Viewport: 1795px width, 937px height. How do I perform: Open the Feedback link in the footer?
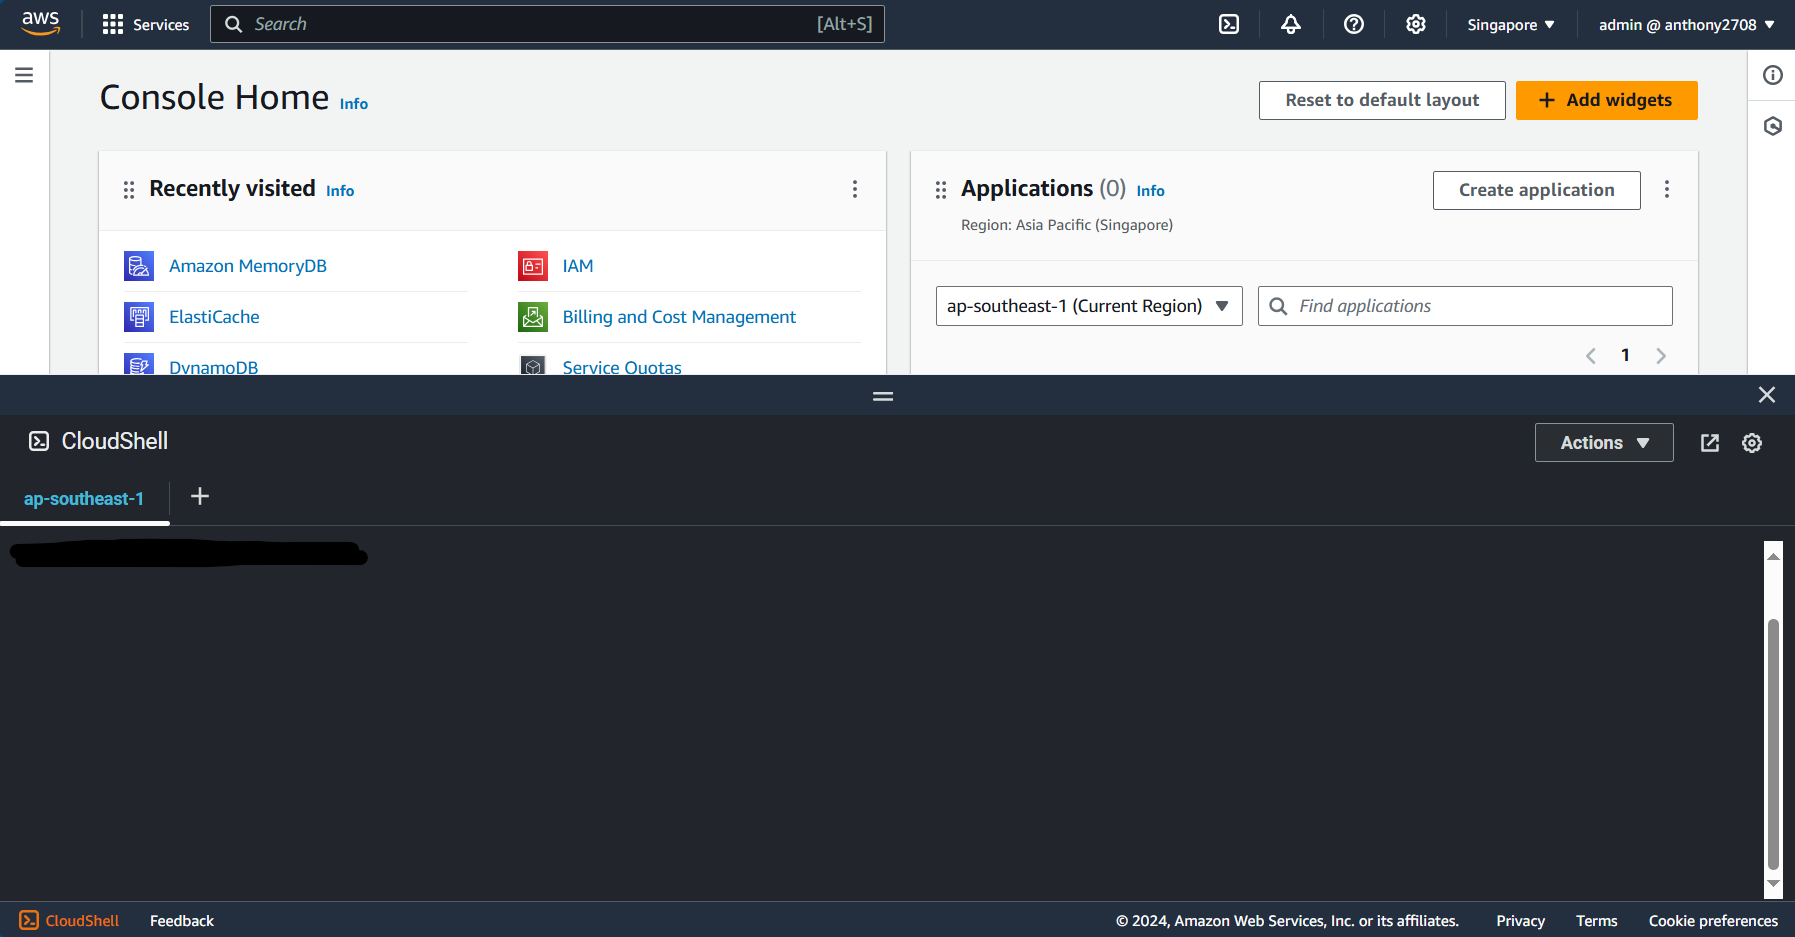click(x=182, y=921)
